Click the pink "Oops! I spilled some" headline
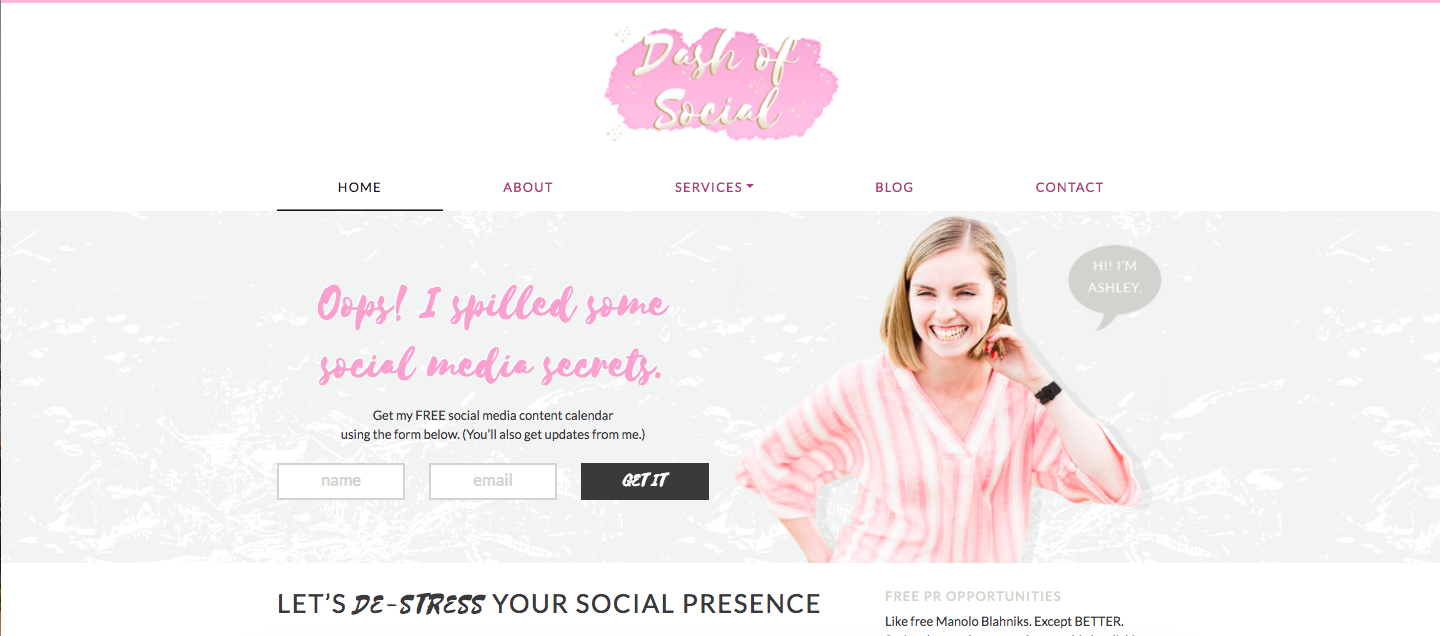1440x636 pixels. click(x=492, y=305)
